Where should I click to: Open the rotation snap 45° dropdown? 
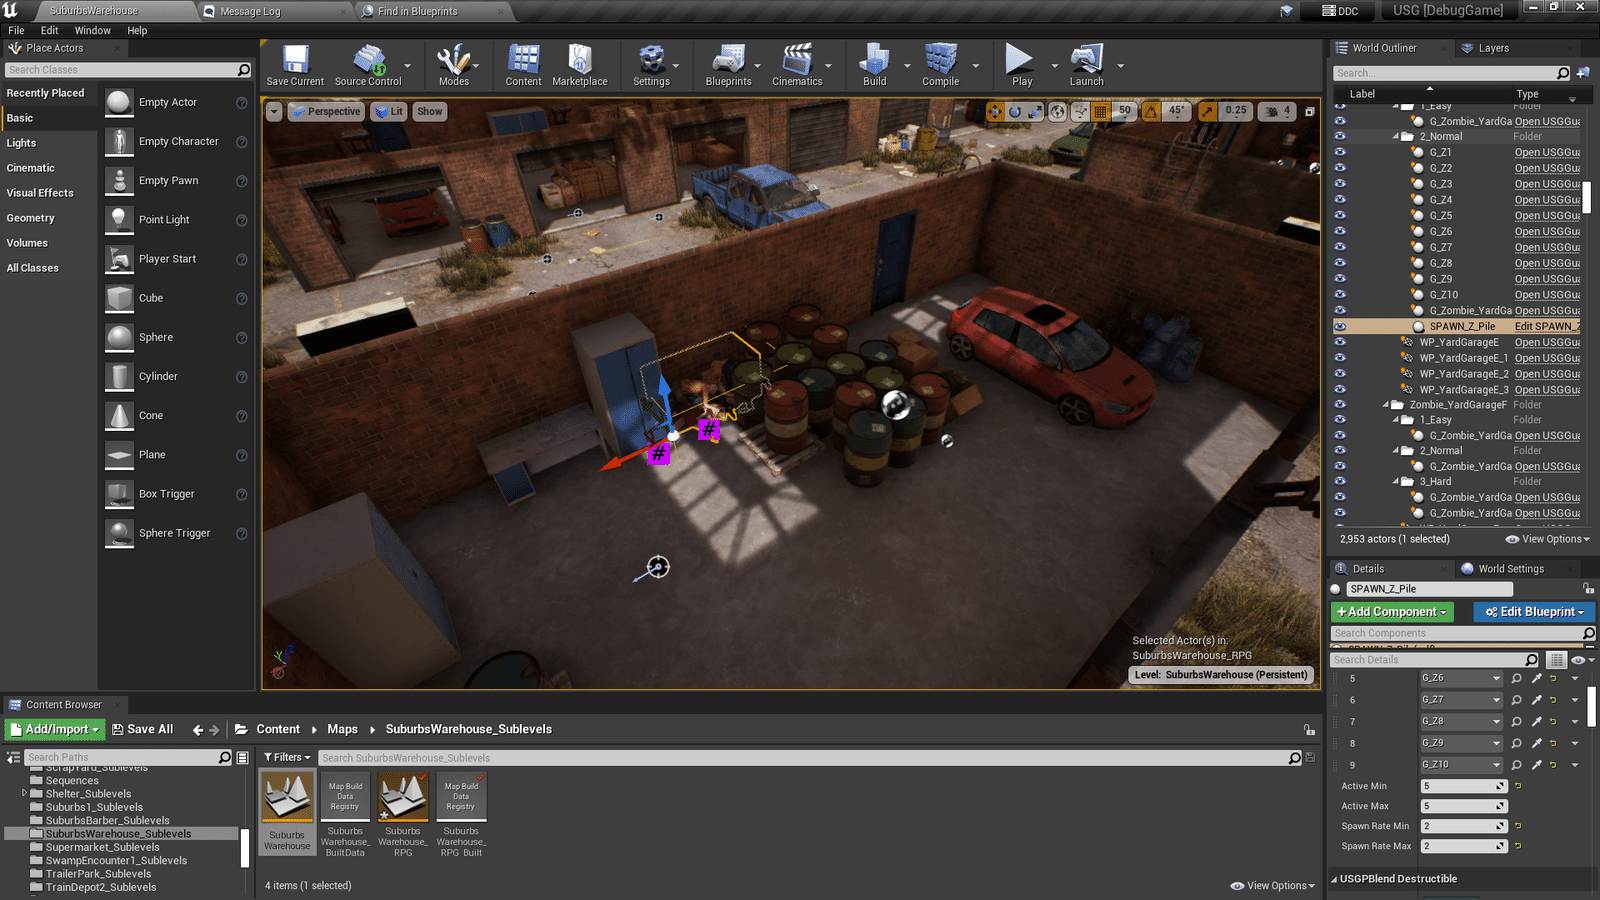click(1176, 112)
